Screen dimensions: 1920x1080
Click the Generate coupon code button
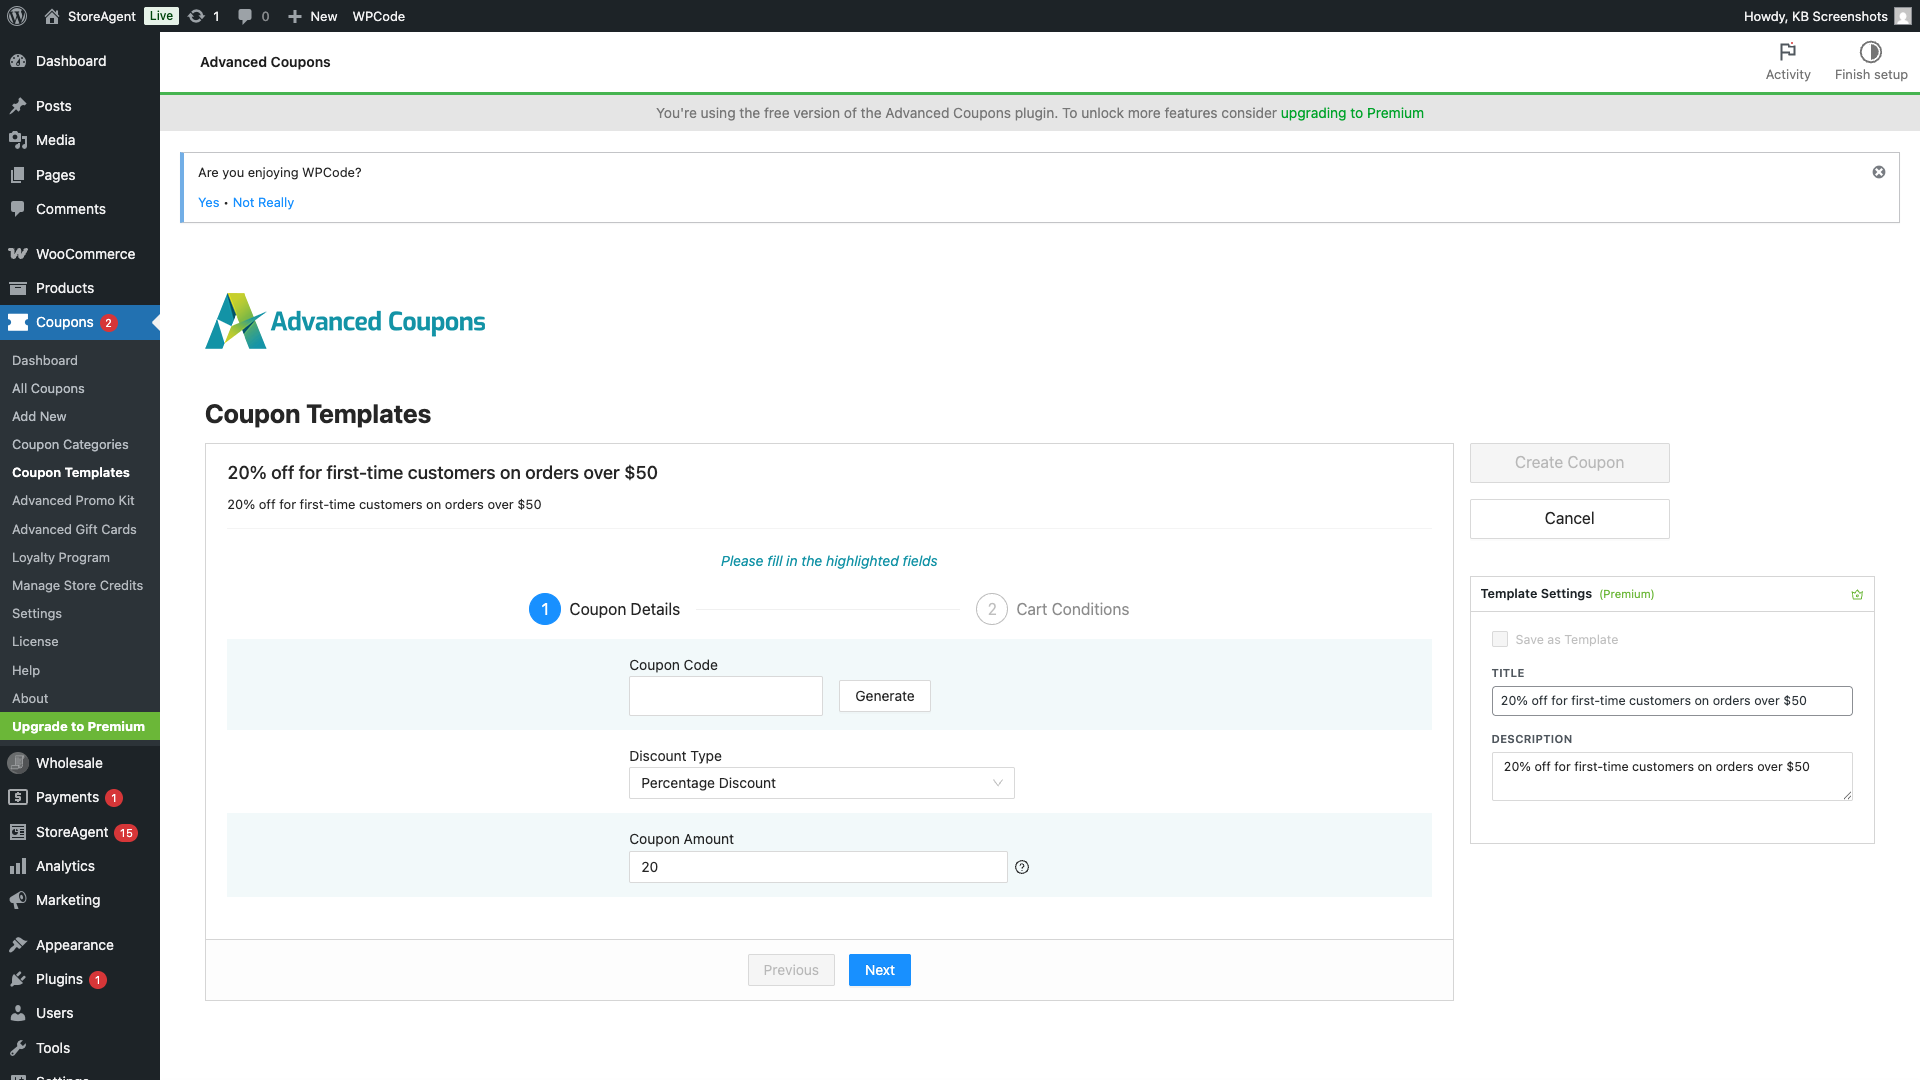(x=885, y=696)
